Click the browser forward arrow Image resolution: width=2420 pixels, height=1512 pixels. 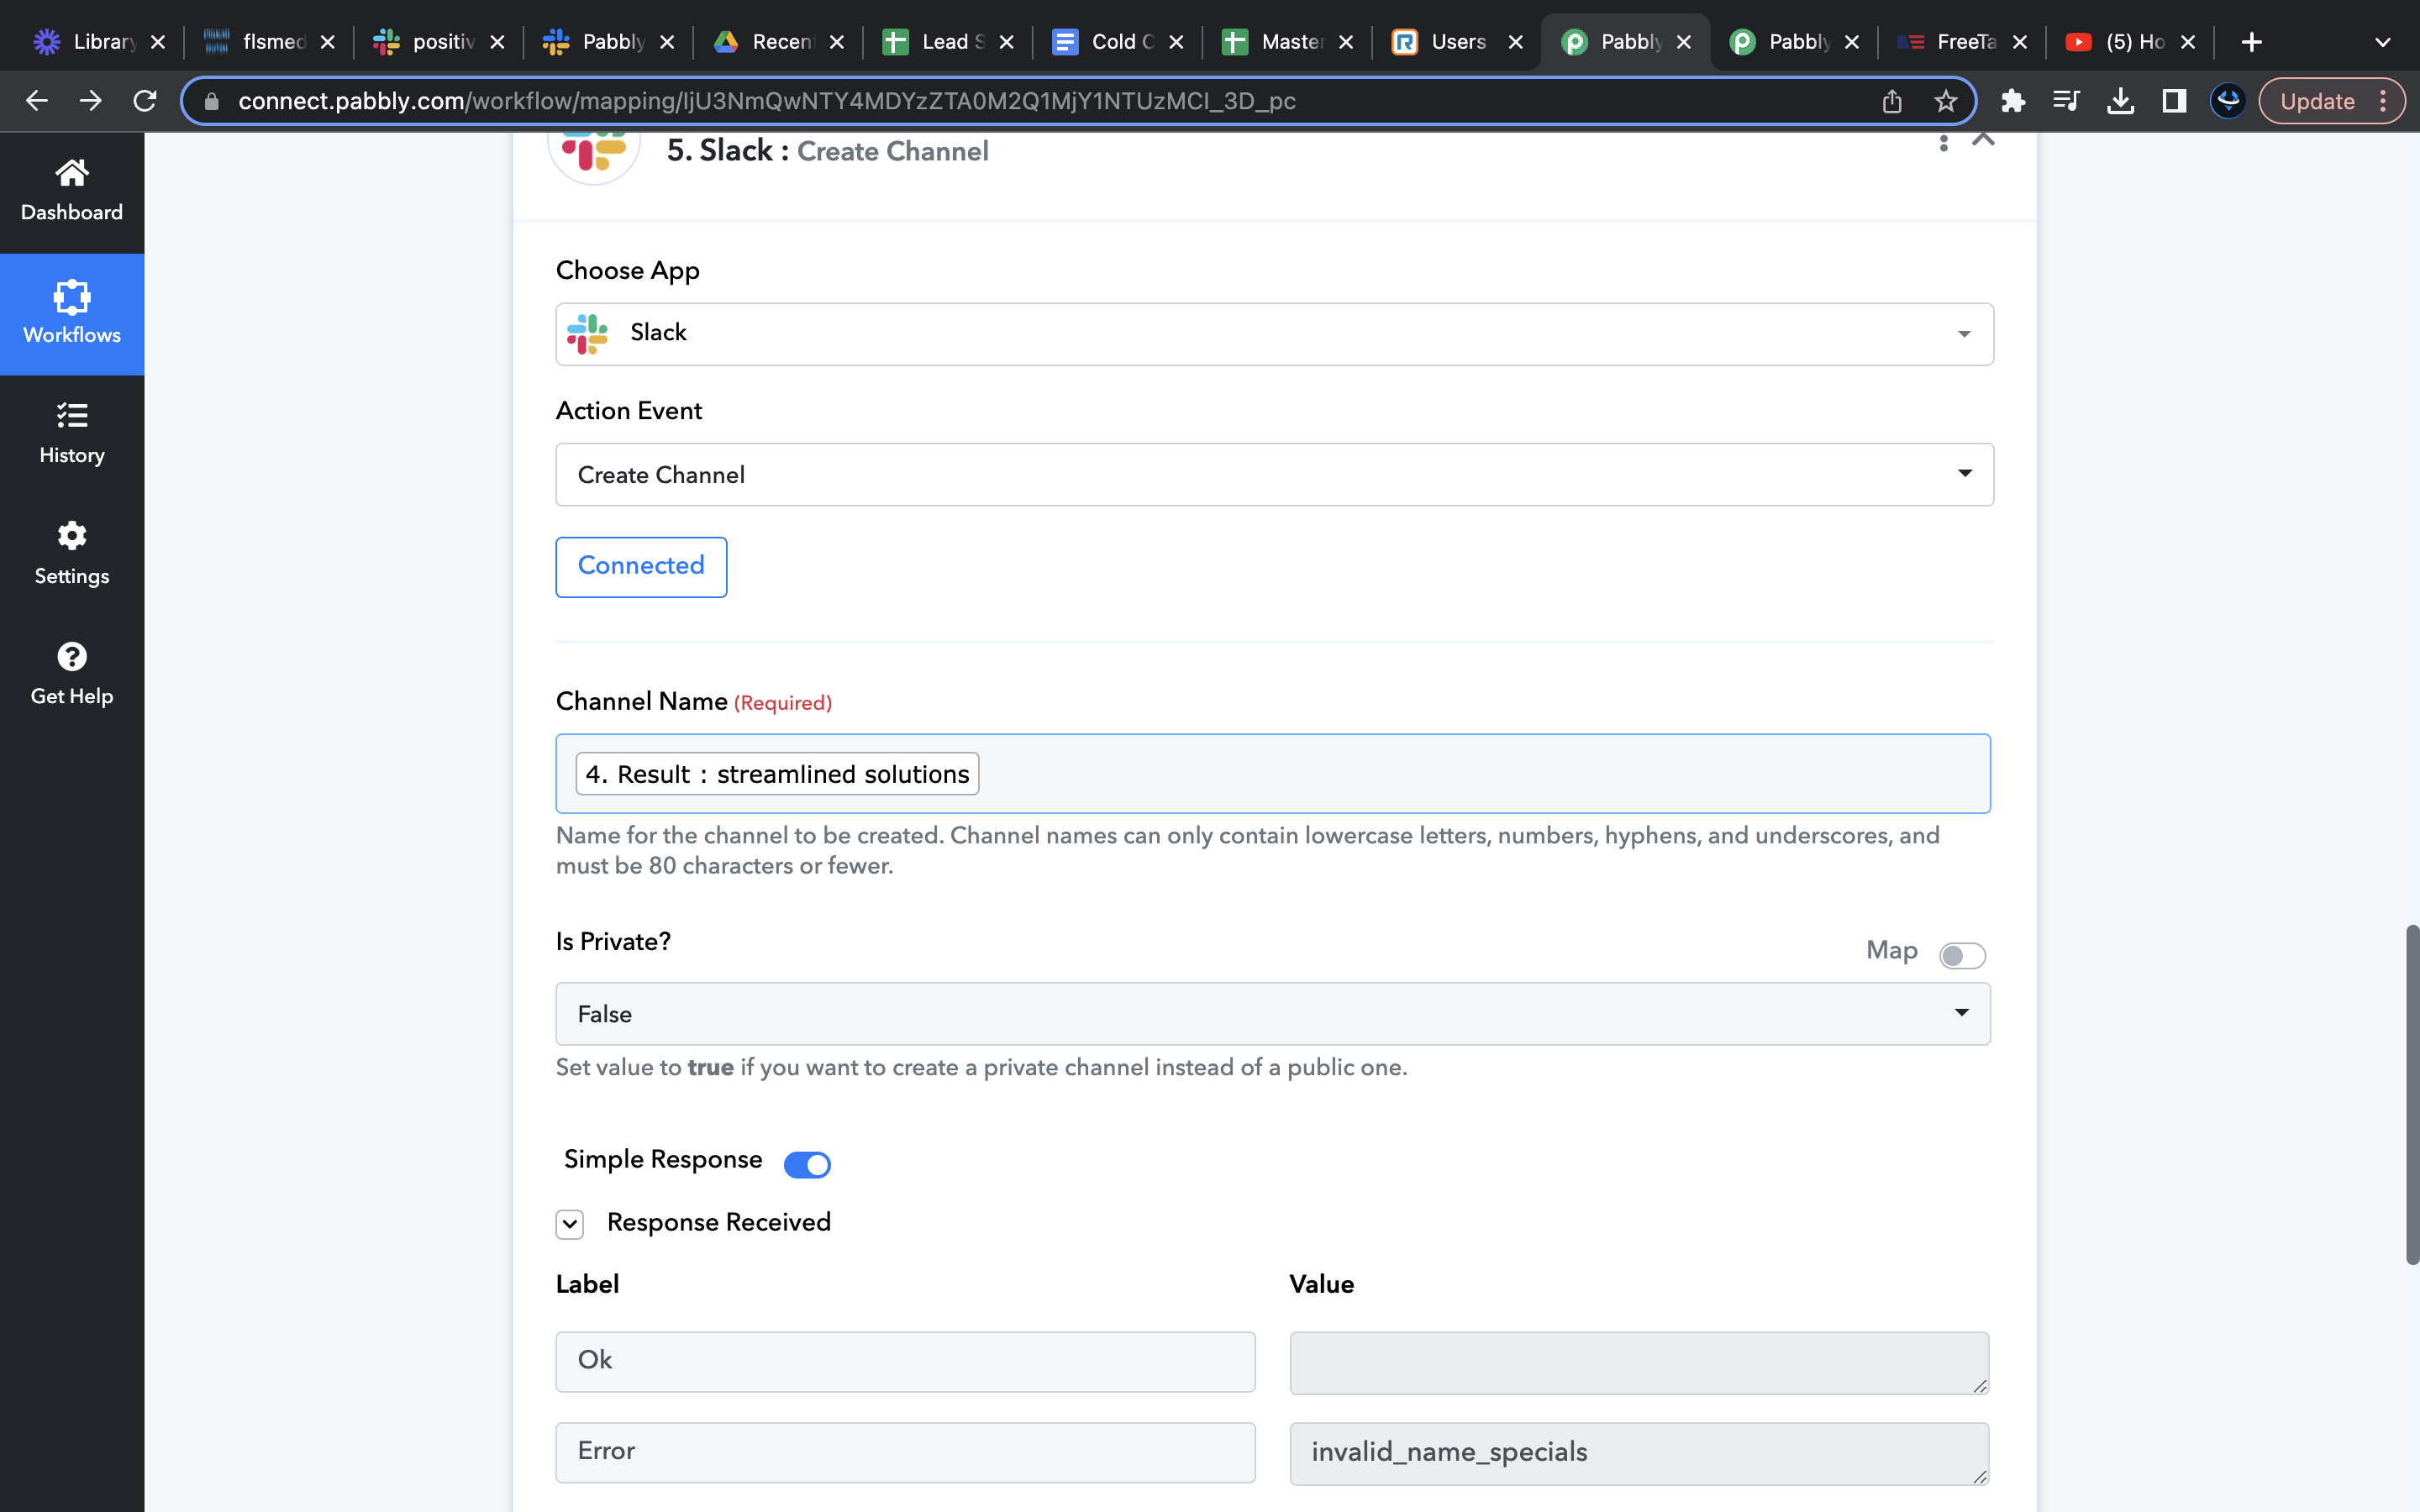click(x=91, y=101)
